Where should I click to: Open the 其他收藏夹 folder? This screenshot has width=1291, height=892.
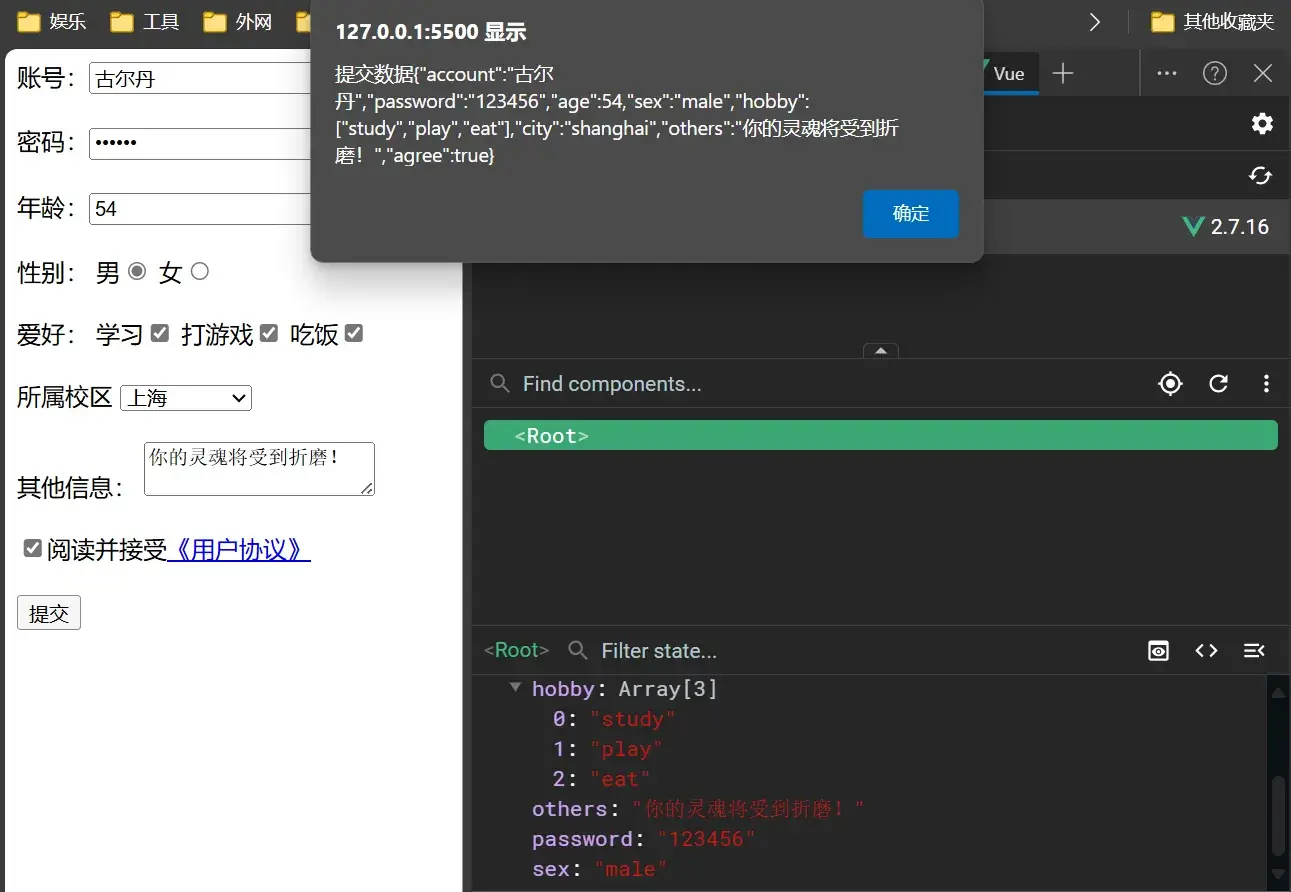coord(1213,21)
